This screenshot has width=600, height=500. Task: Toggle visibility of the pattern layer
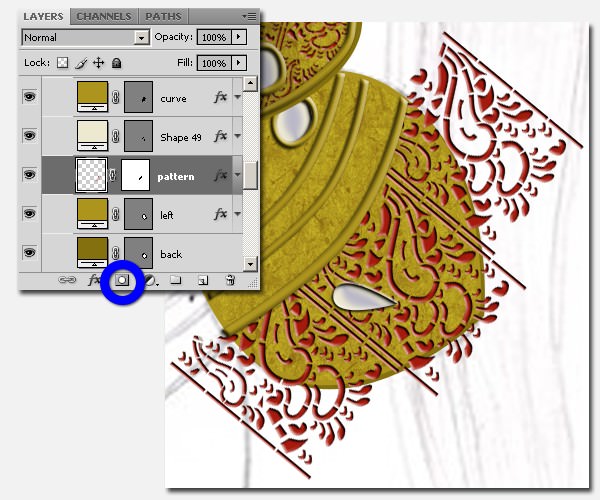pyautogui.click(x=29, y=174)
